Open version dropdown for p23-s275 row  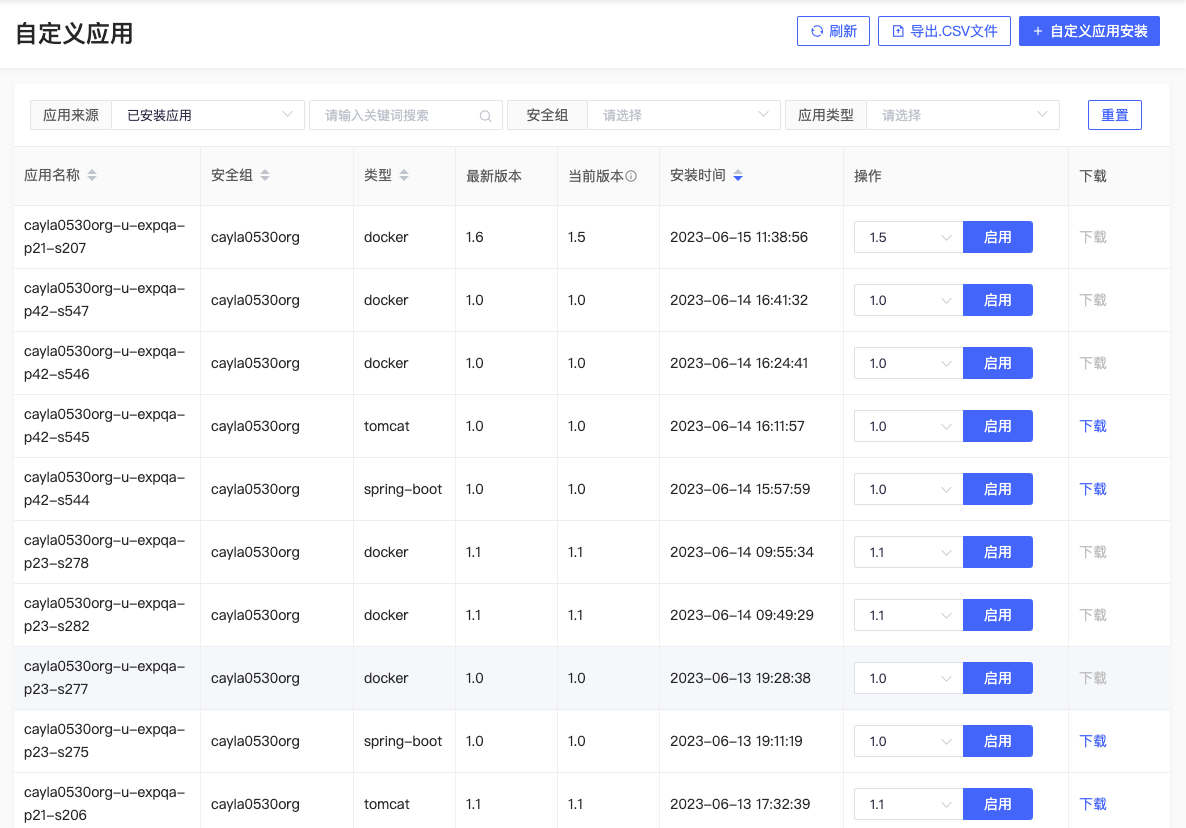point(908,741)
